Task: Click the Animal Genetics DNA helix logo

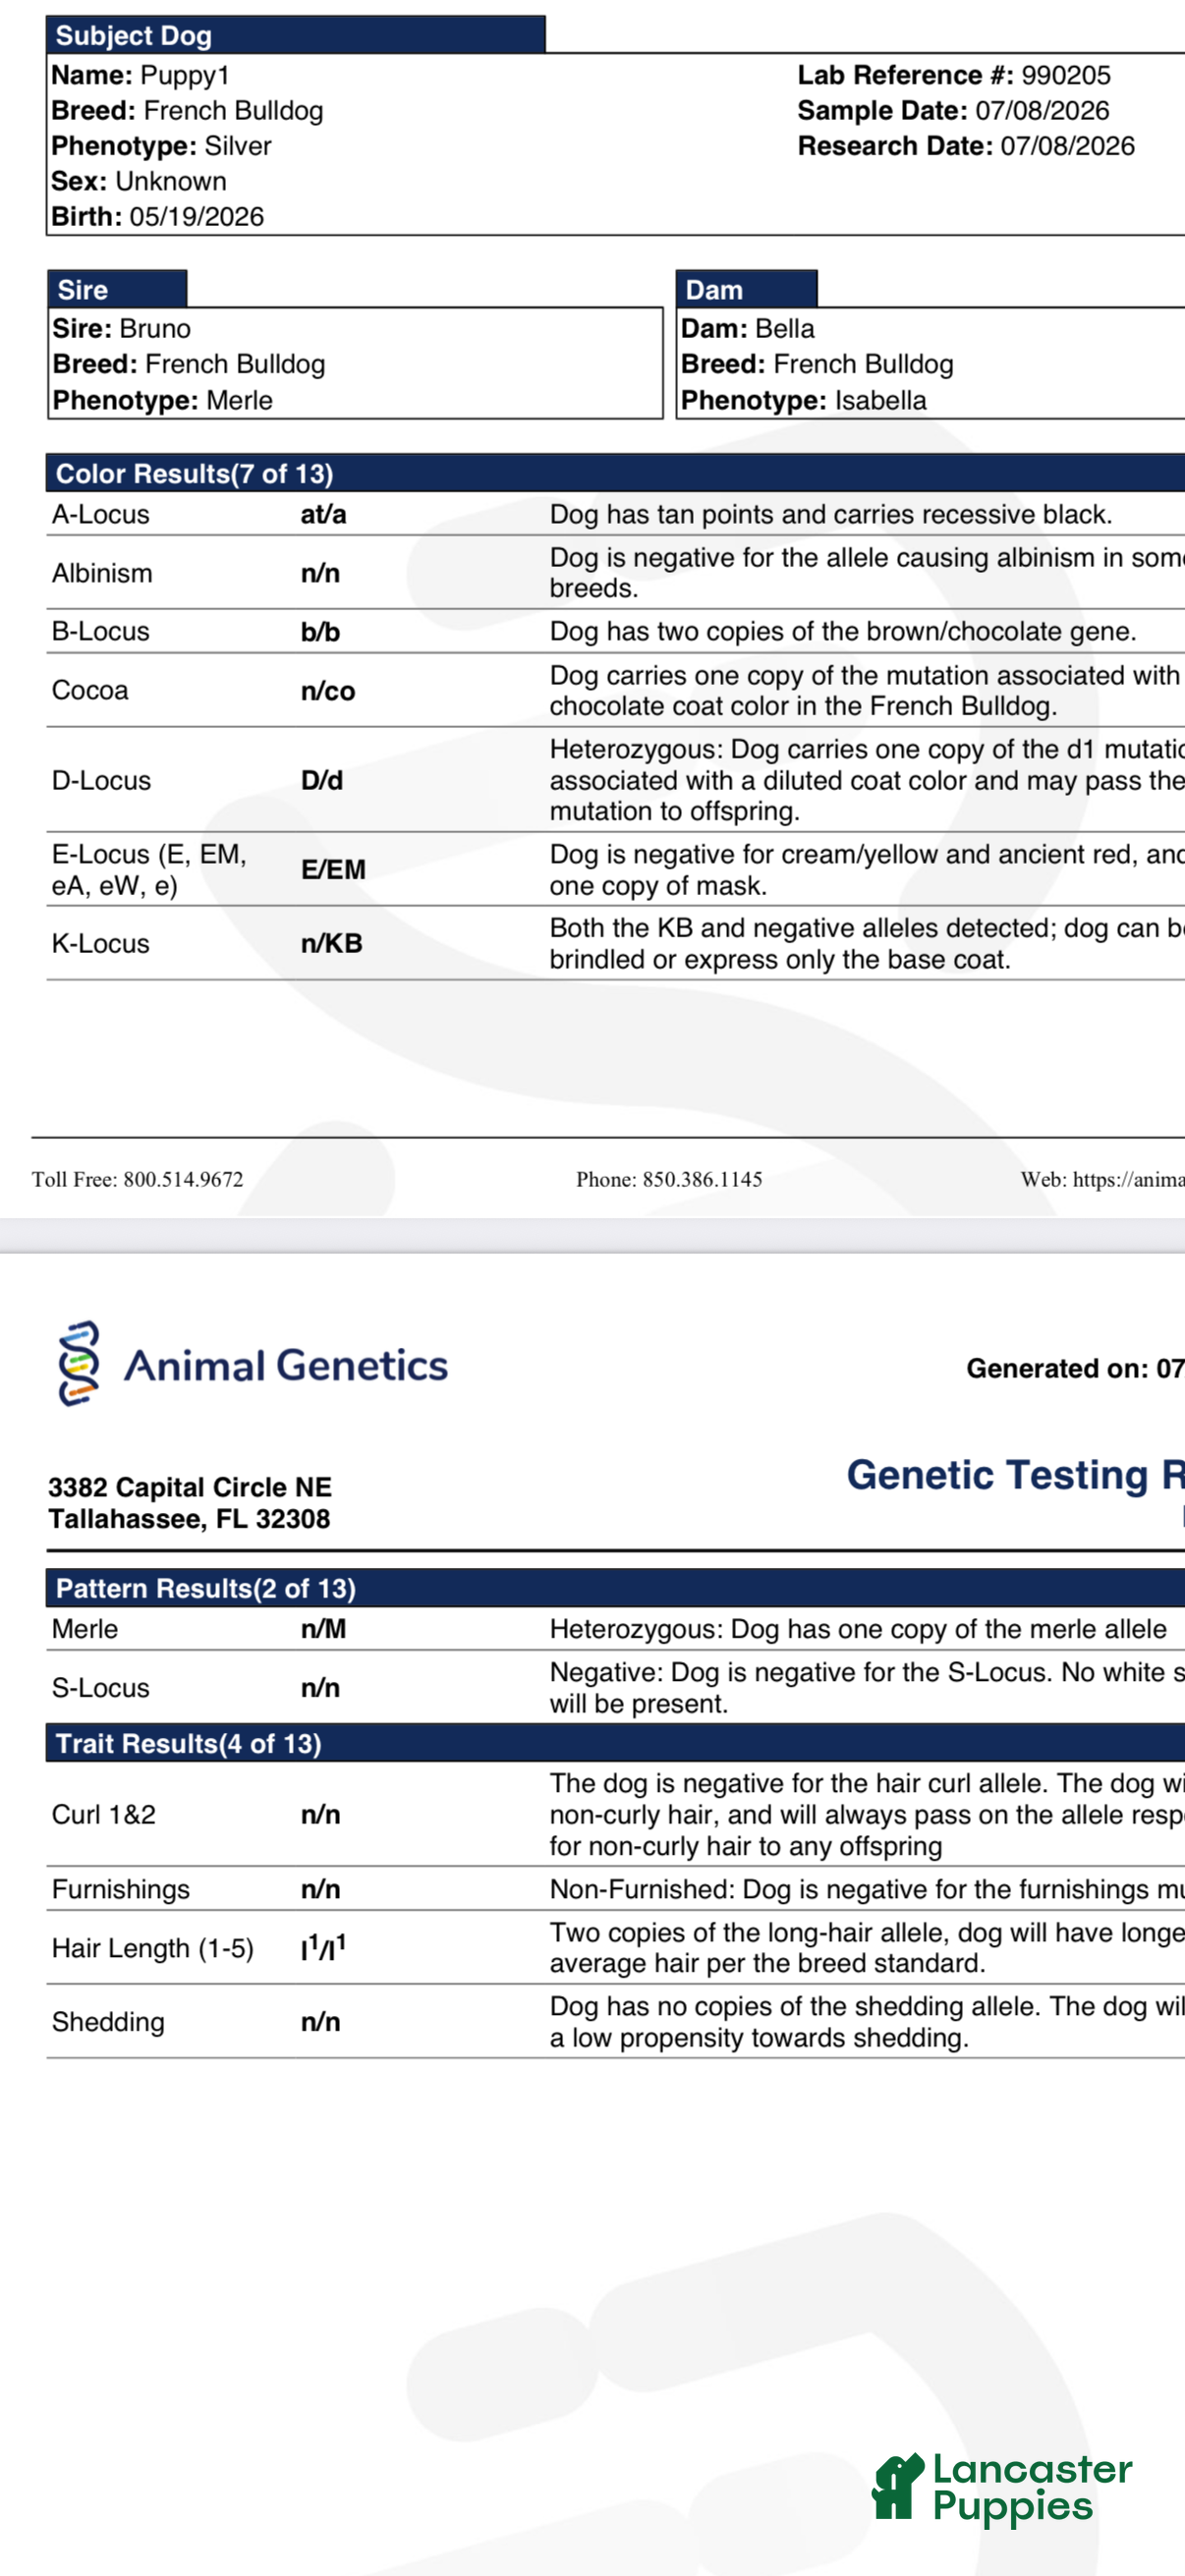Action: click(x=79, y=1363)
